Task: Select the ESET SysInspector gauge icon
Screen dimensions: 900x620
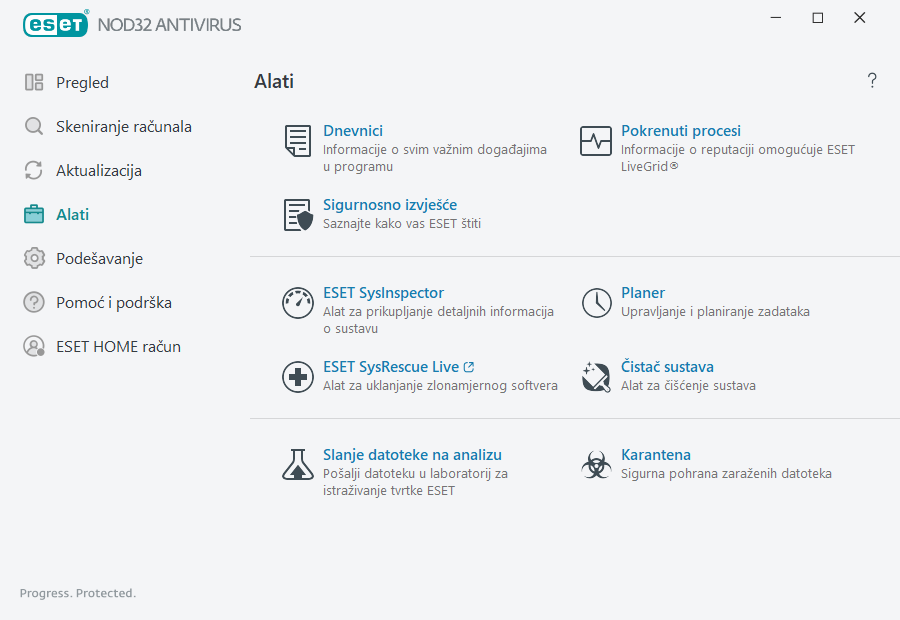Action: coord(297,303)
